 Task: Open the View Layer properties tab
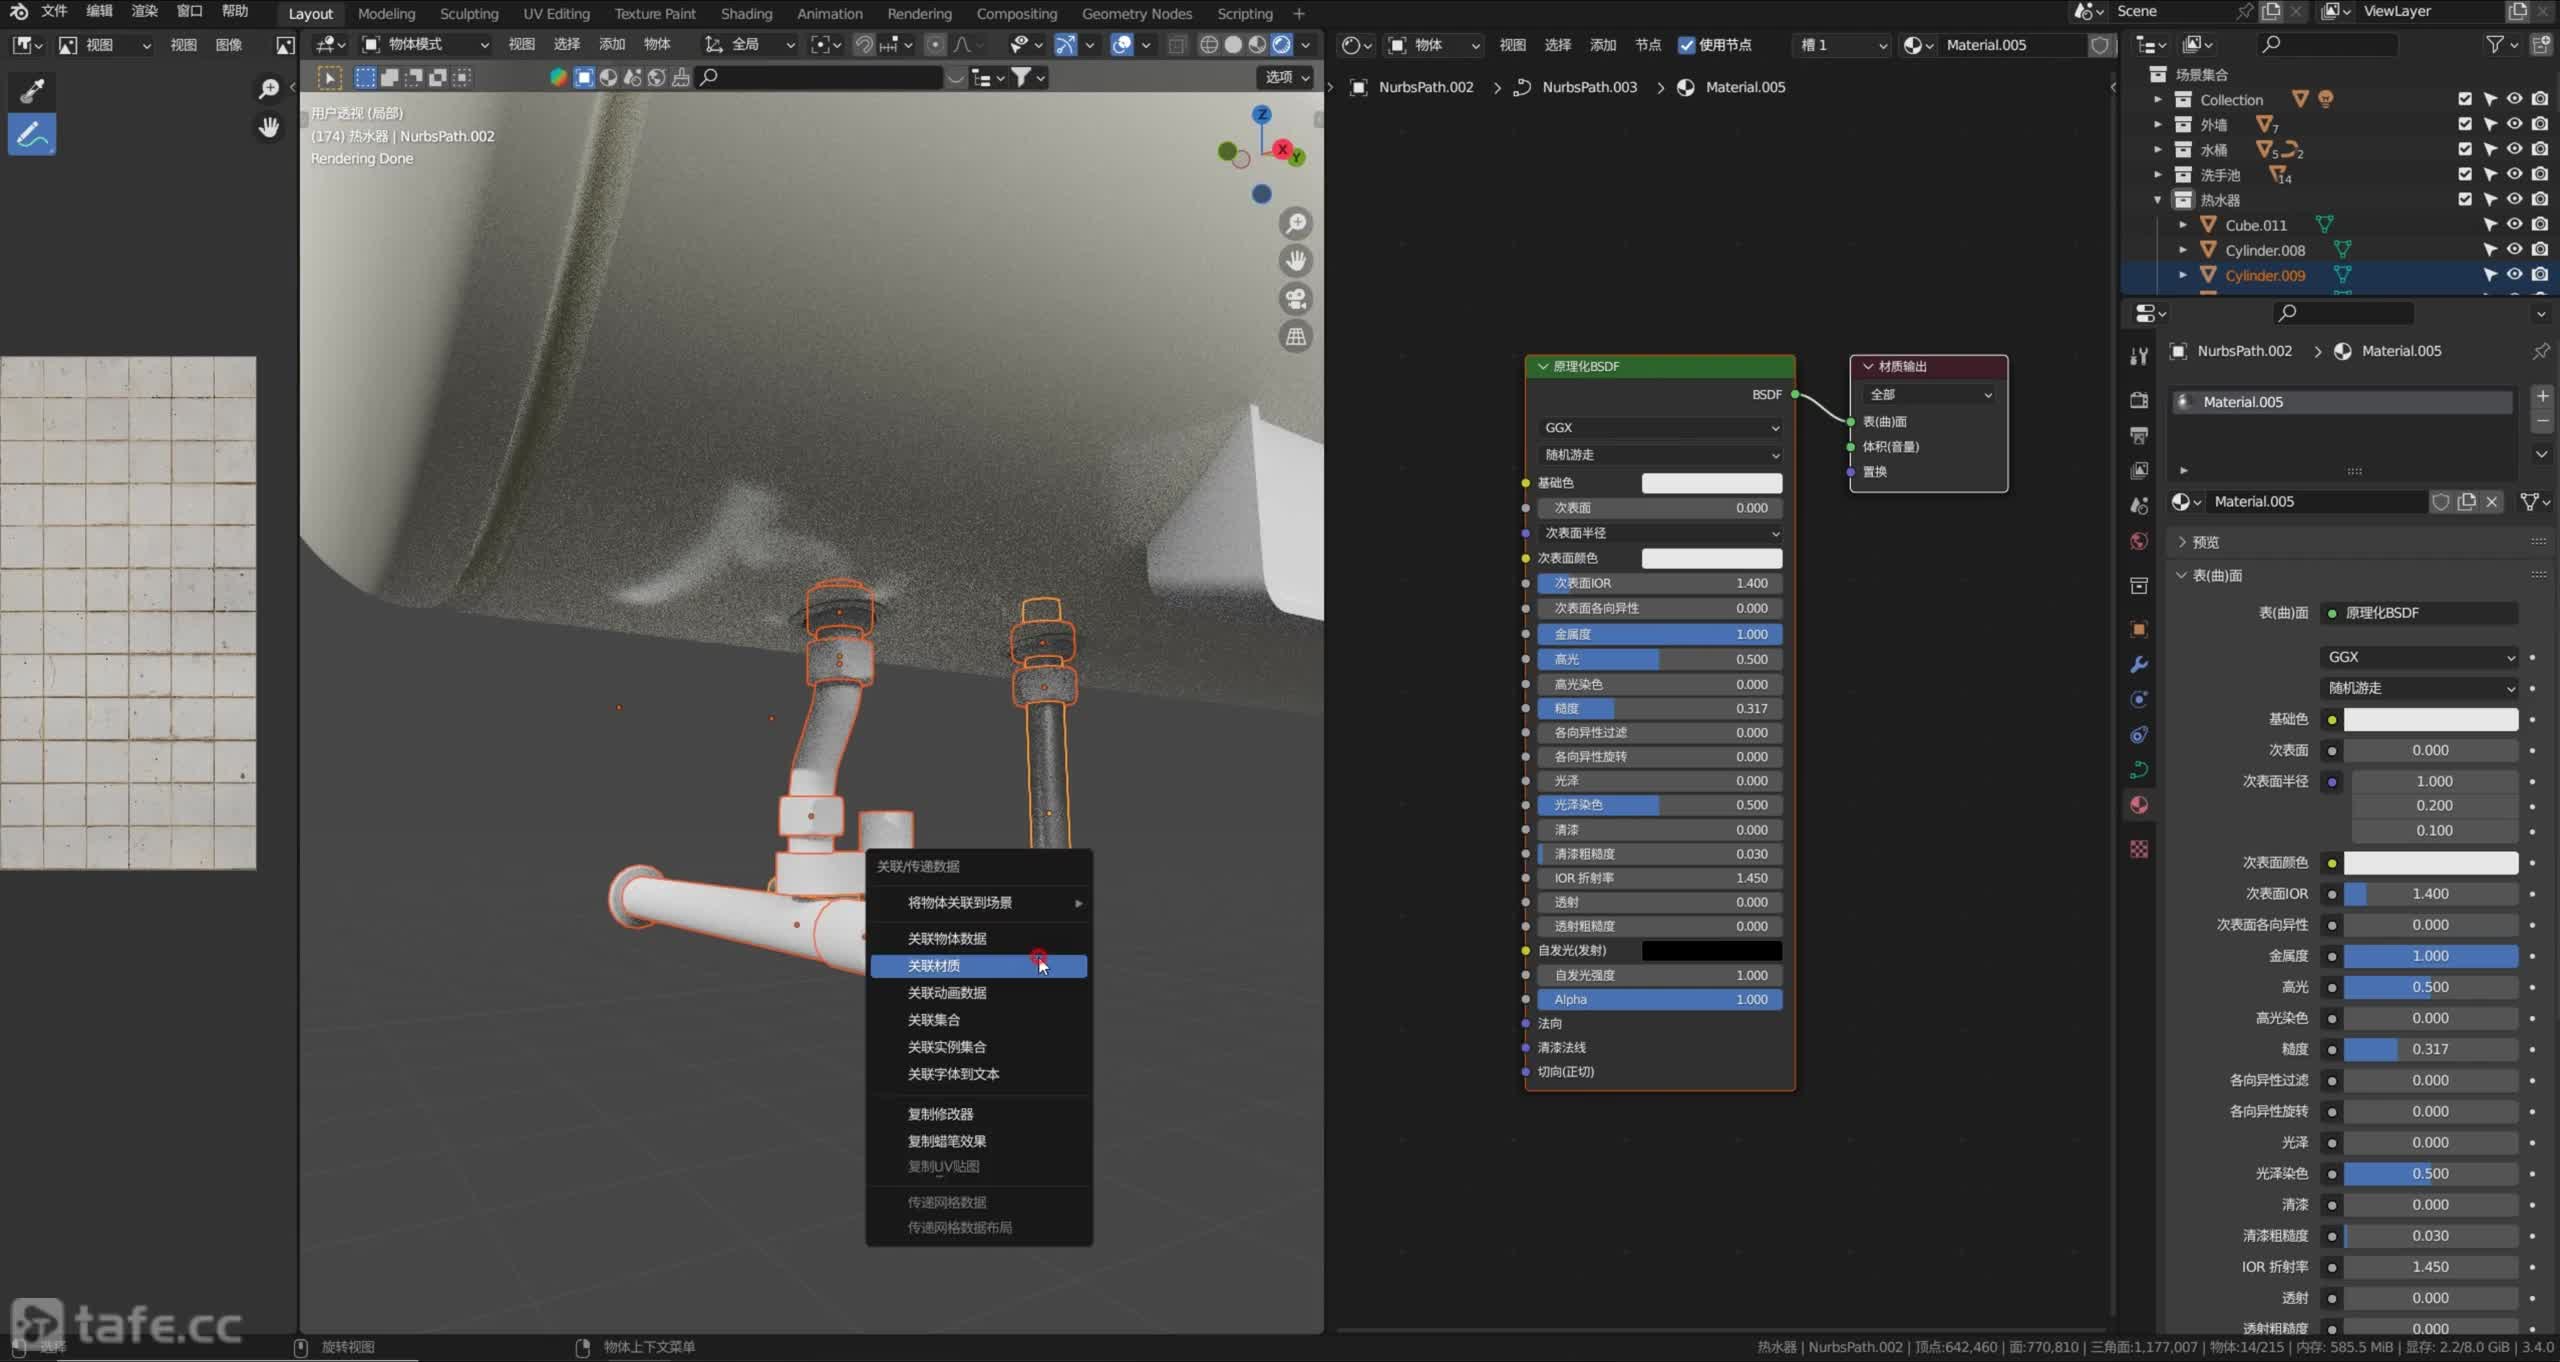[2139, 470]
